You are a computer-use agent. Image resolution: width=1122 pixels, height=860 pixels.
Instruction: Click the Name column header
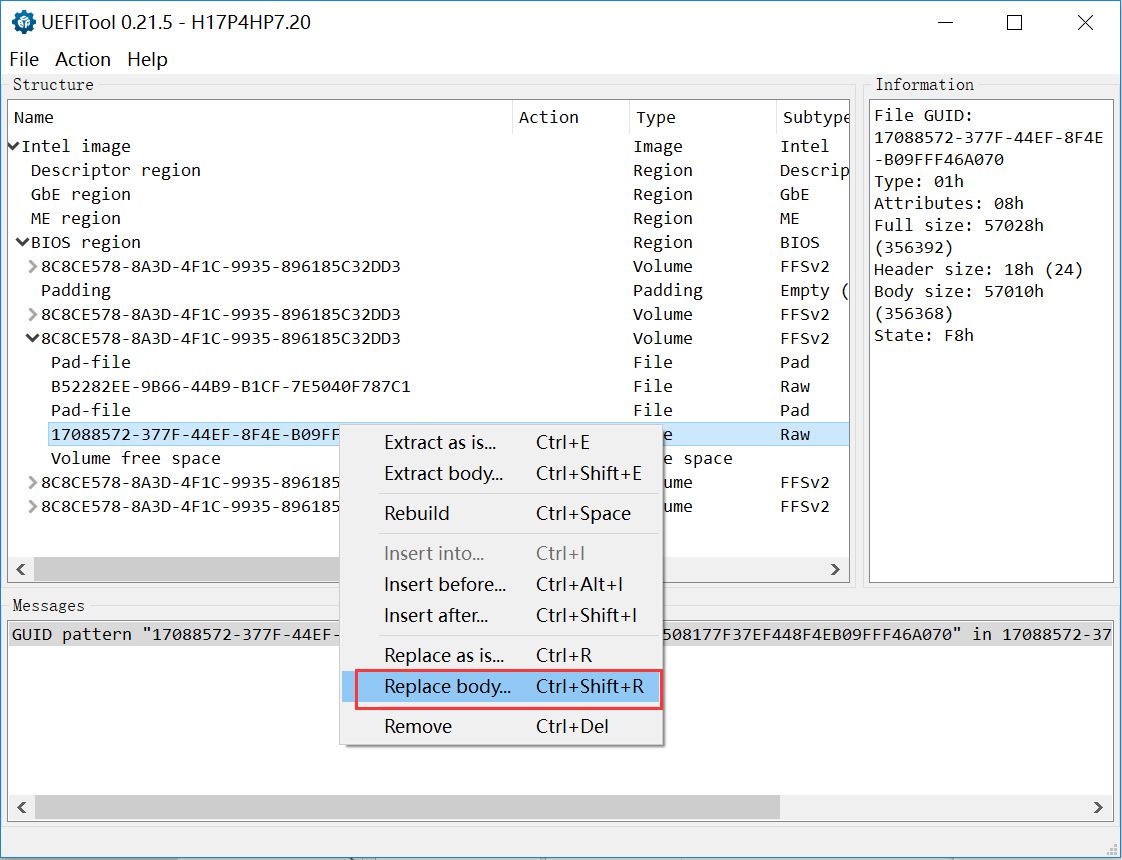(x=260, y=117)
